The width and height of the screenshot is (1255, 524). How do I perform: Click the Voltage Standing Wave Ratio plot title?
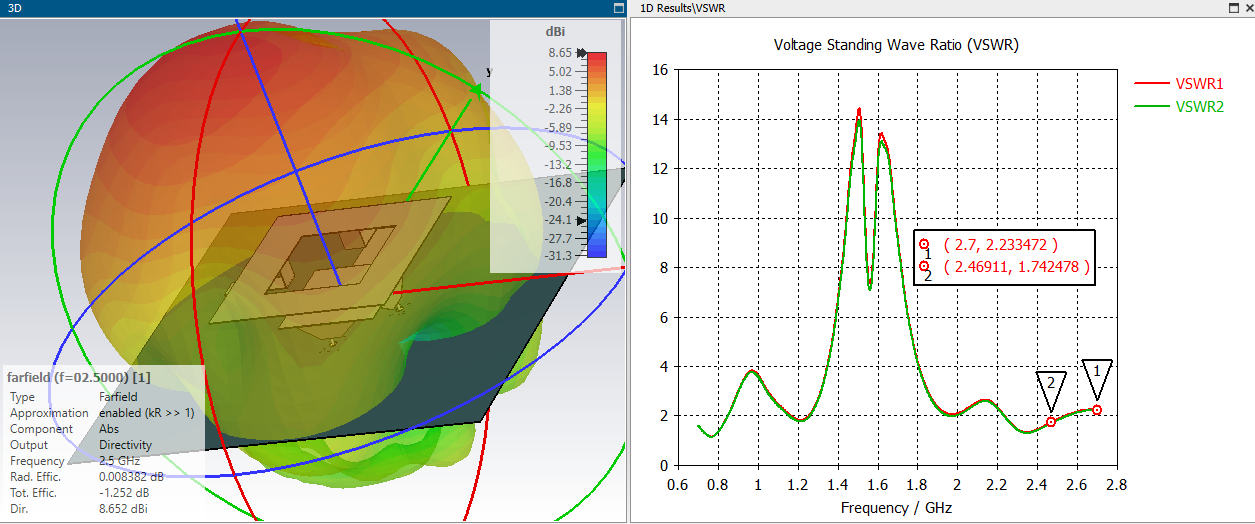coord(896,45)
